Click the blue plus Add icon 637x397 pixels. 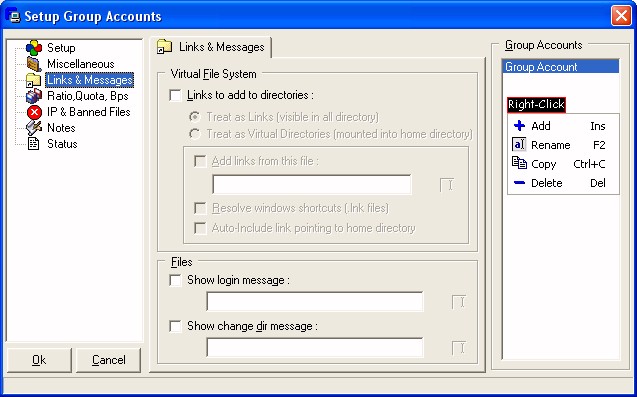519,126
